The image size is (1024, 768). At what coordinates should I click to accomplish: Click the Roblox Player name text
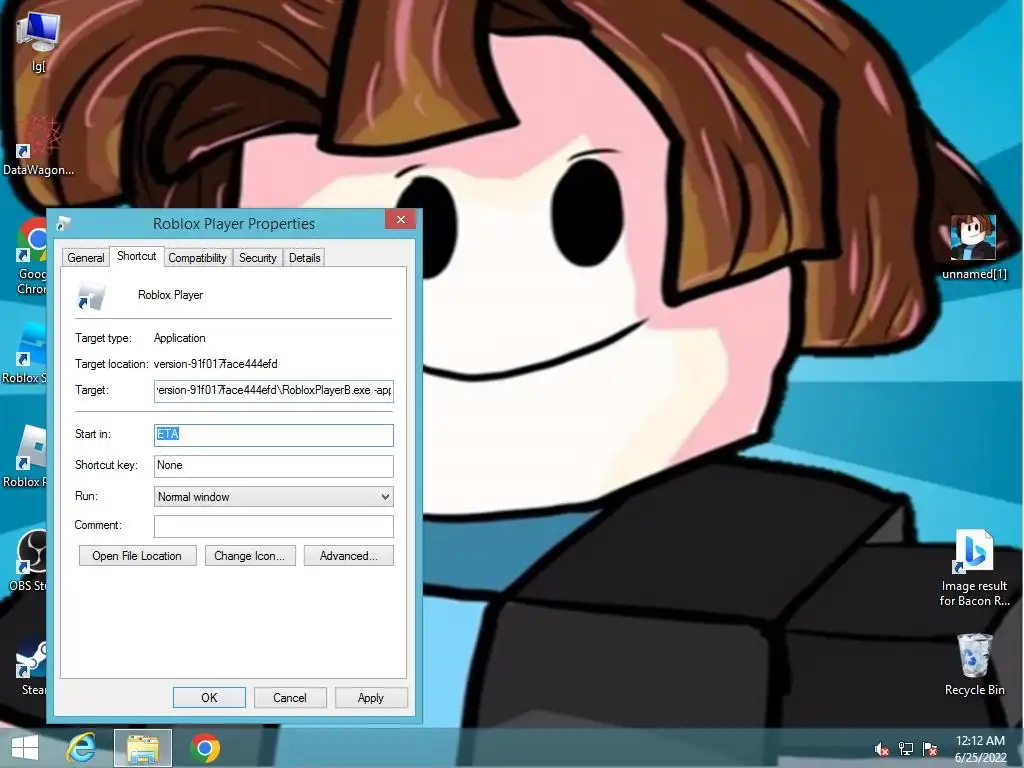[x=170, y=295]
